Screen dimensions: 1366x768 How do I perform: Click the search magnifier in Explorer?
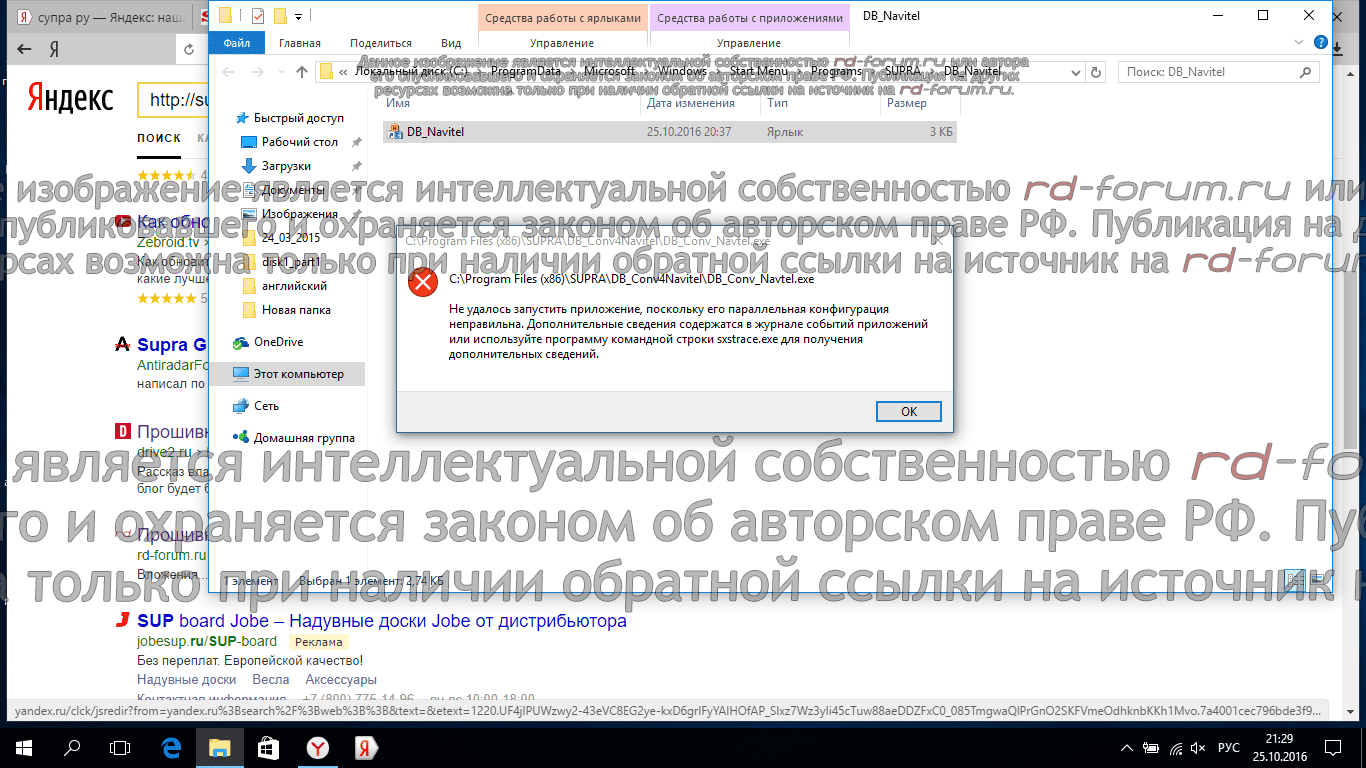click(1307, 72)
